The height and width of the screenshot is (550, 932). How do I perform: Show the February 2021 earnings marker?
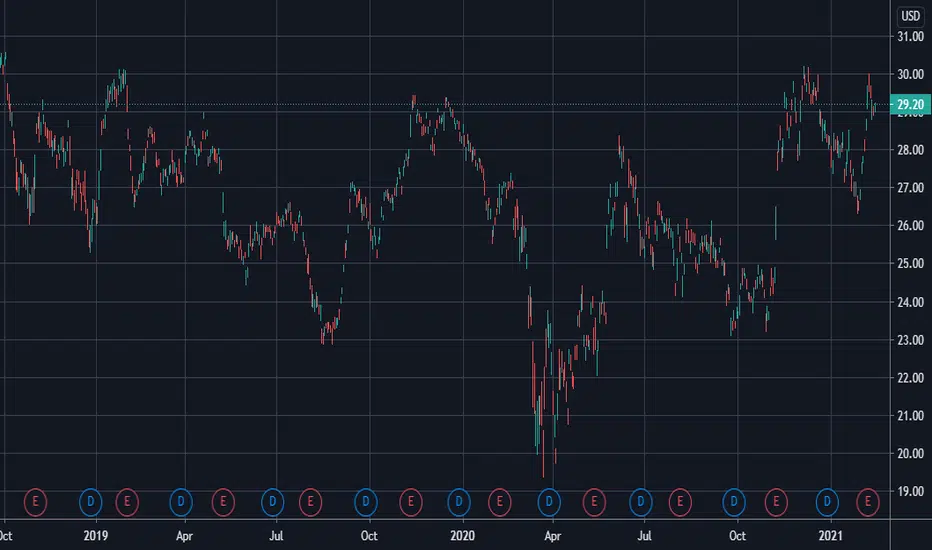[x=868, y=502]
